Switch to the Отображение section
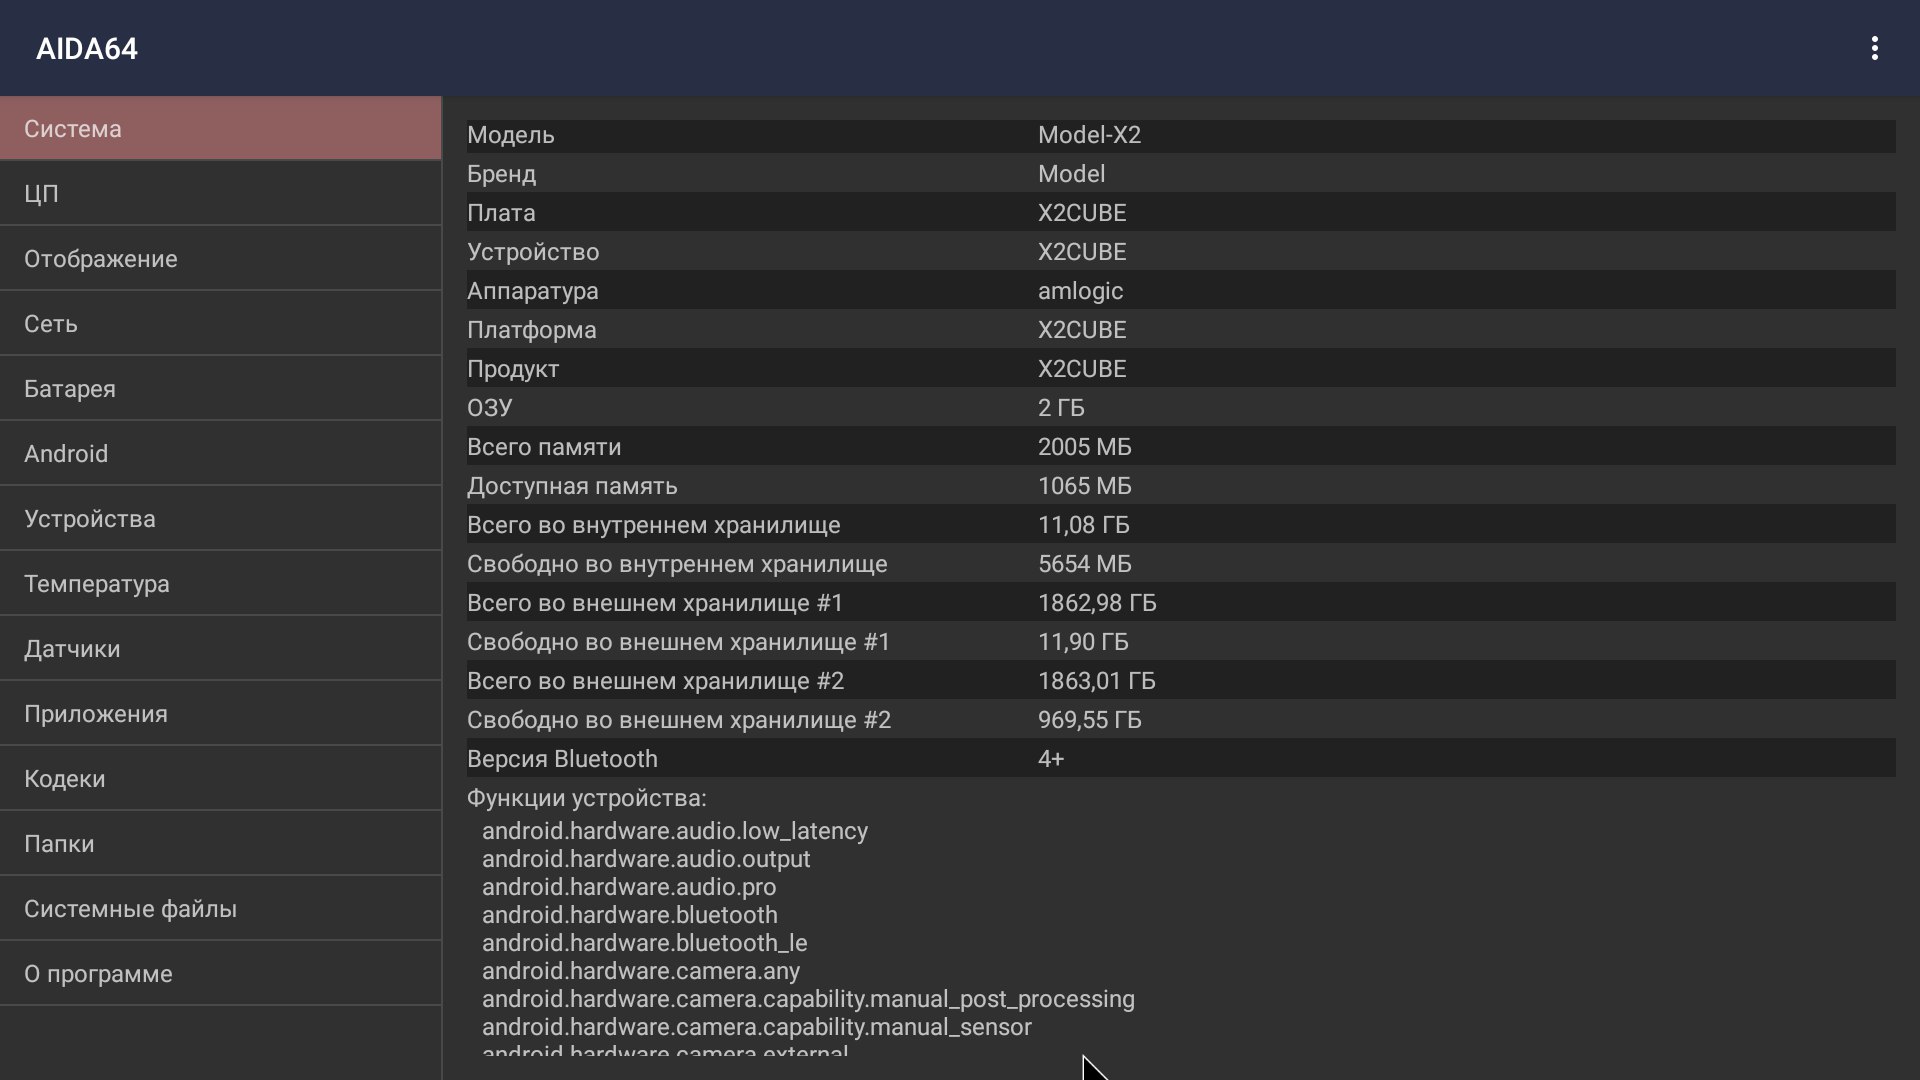 (220, 259)
